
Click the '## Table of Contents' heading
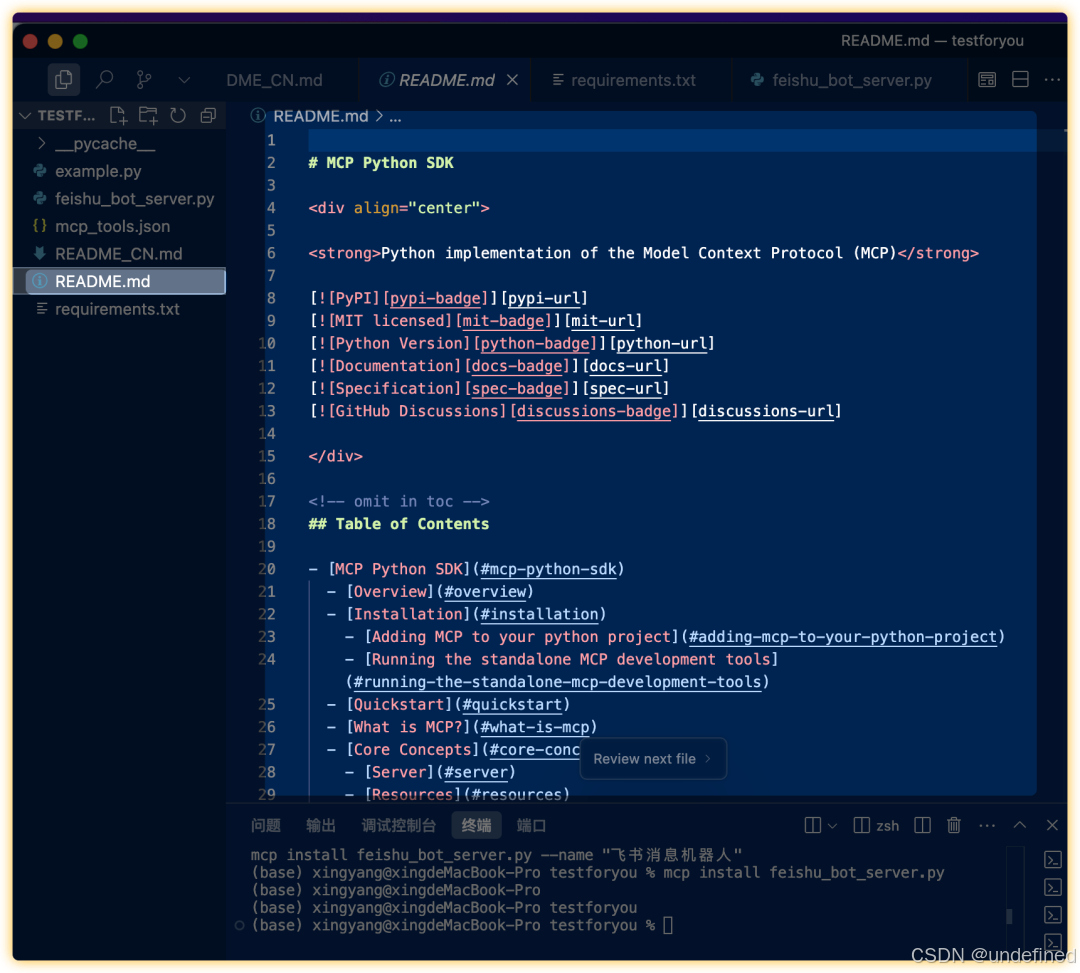click(399, 524)
